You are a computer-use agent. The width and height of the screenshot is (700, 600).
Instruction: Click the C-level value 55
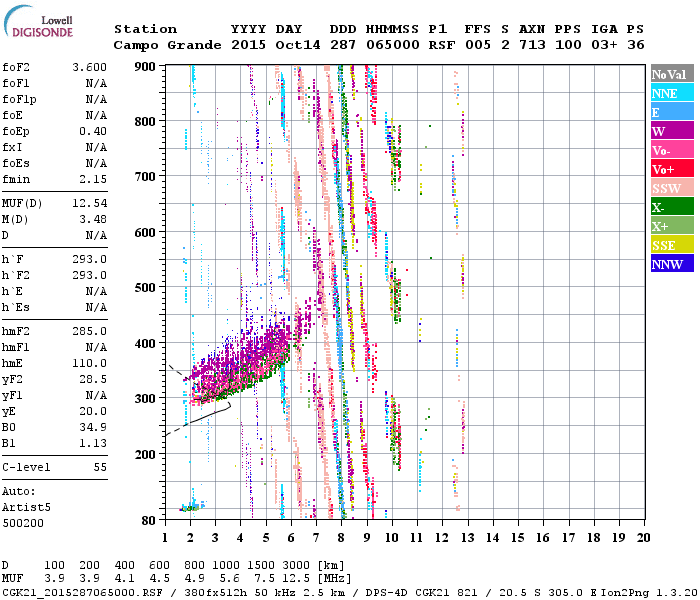pos(100,467)
